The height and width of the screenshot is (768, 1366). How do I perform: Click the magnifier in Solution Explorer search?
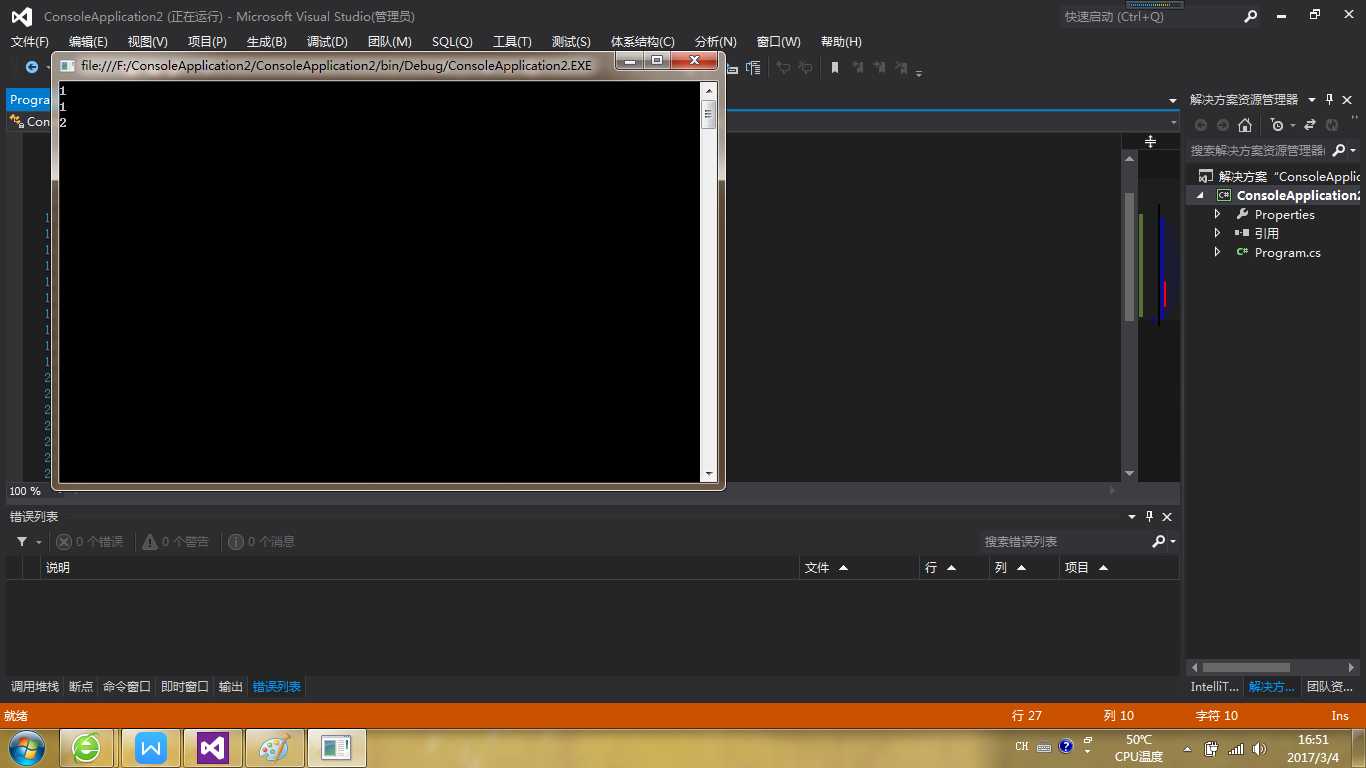pyautogui.click(x=1340, y=150)
